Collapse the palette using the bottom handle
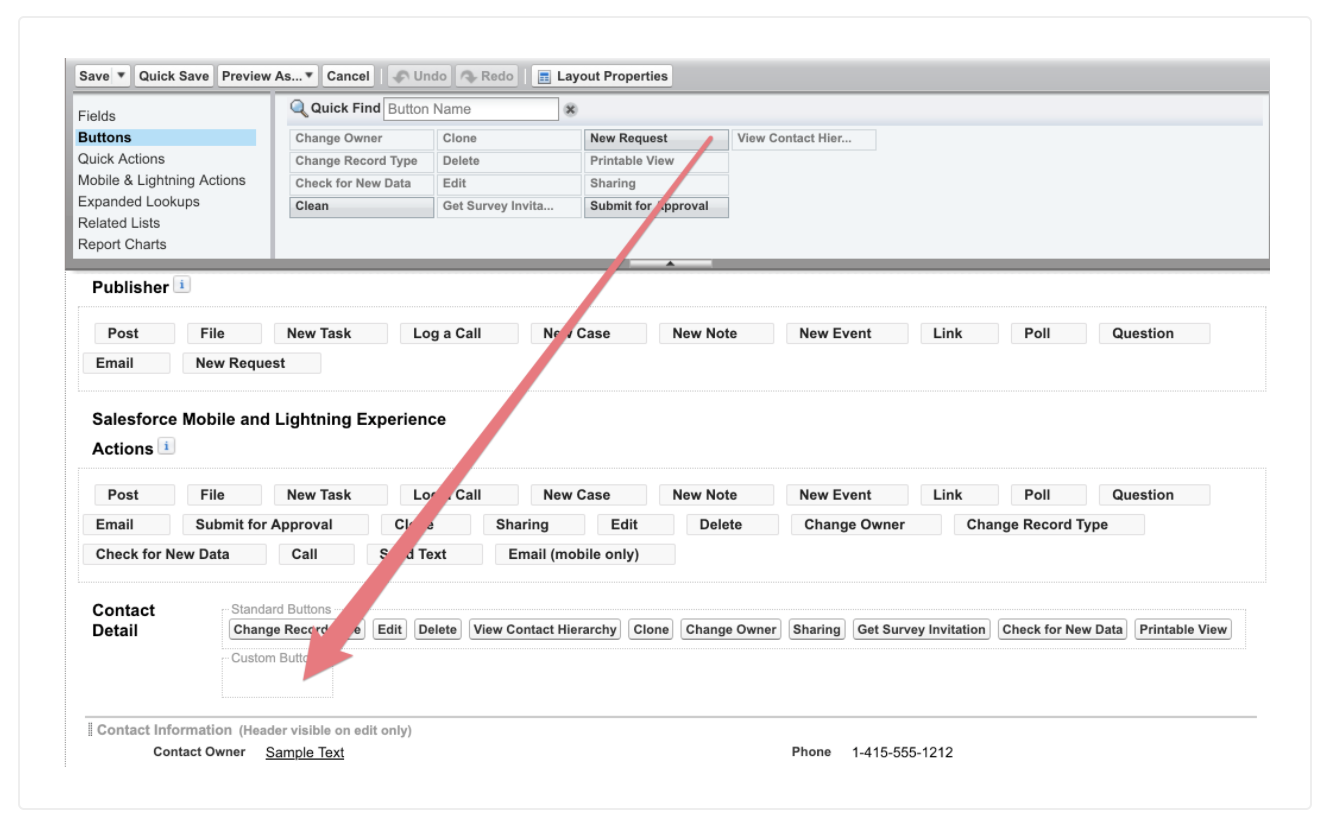 (x=670, y=264)
